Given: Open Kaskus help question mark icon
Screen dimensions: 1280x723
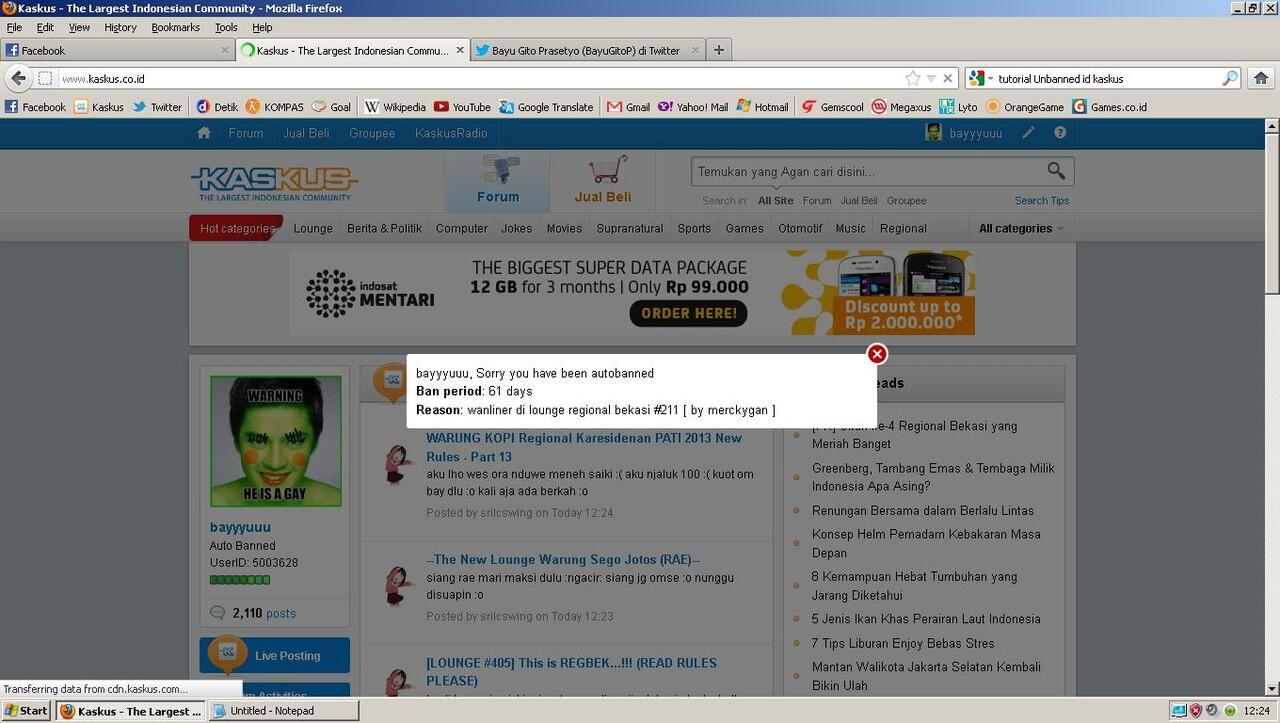Looking at the screenshot, I should pos(1060,133).
